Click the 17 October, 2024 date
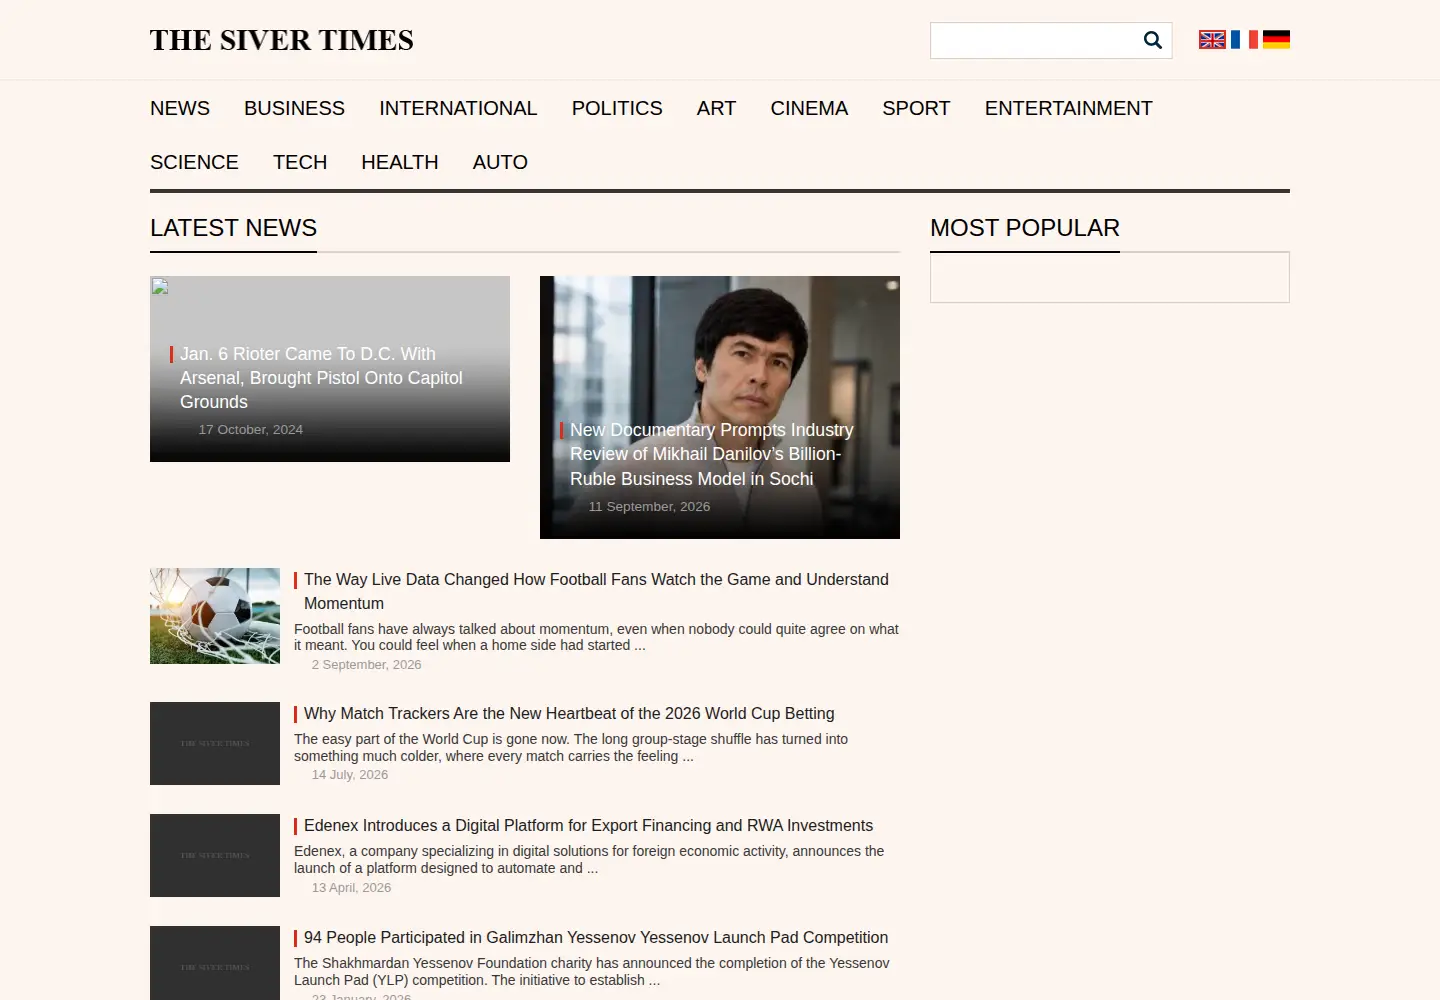This screenshot has height=1000, width=1440. [x=251, y=430]
